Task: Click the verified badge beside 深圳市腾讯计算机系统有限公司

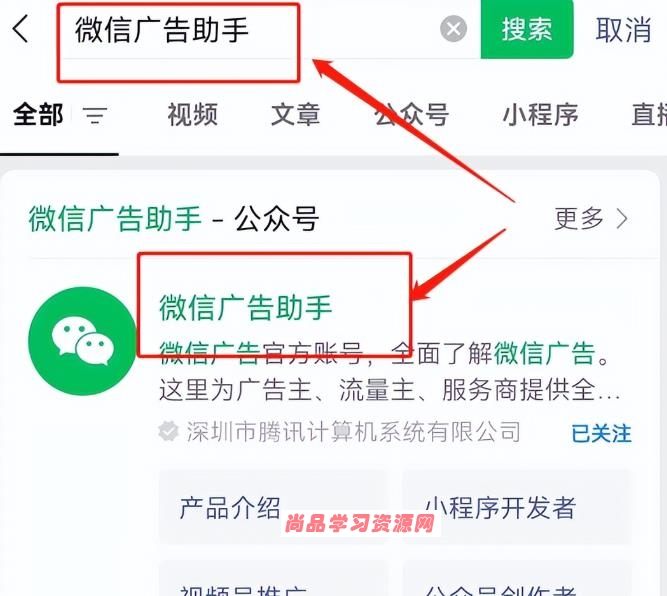Action: point(168,431)
